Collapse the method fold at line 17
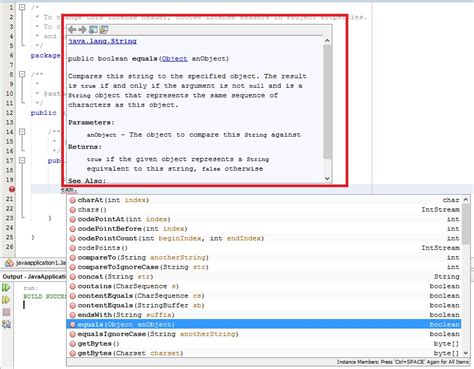Screen dimensions: 474x369 tap(22, 160)
